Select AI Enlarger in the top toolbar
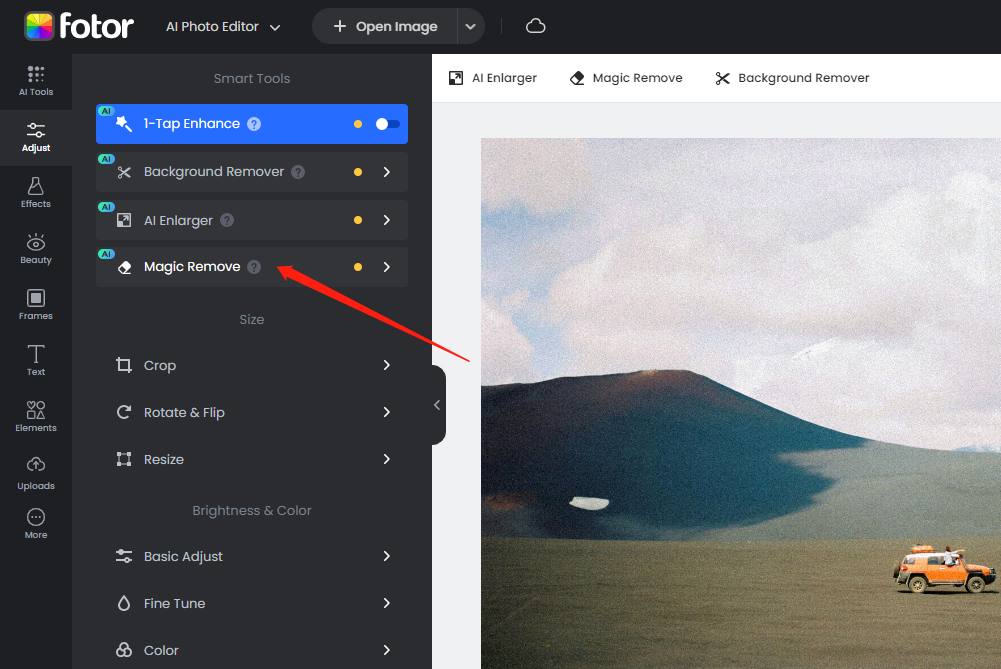The image size is (1001, 669). [x=493, y=78]
